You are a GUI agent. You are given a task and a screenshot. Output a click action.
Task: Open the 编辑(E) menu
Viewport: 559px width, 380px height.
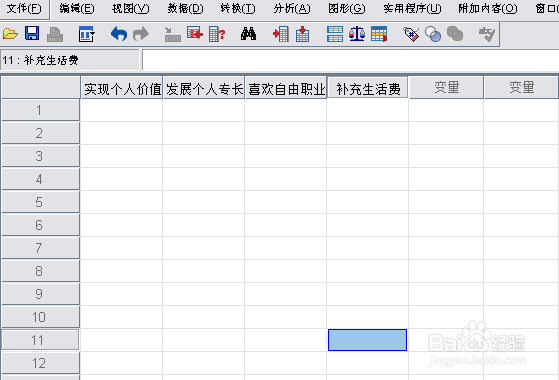pyautogui.click(x=77, y=8)
